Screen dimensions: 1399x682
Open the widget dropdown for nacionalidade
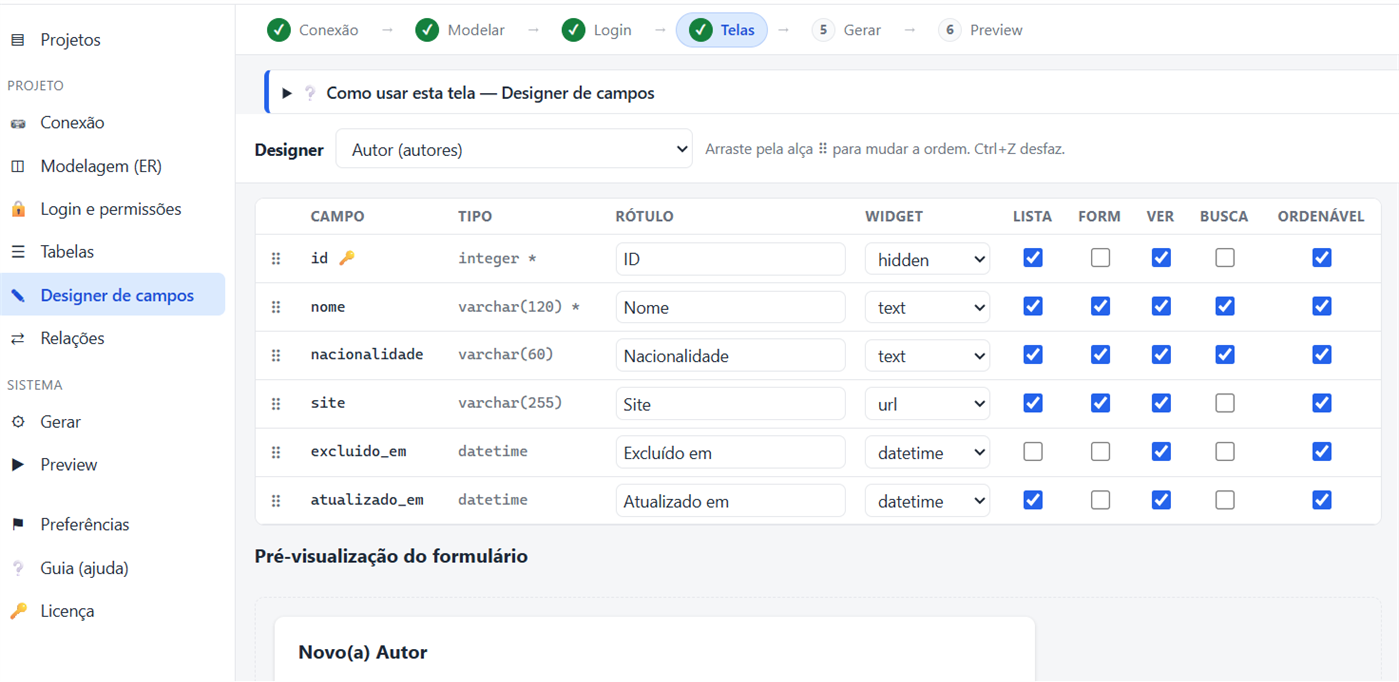pyautogui.click(x=927, y=355)
